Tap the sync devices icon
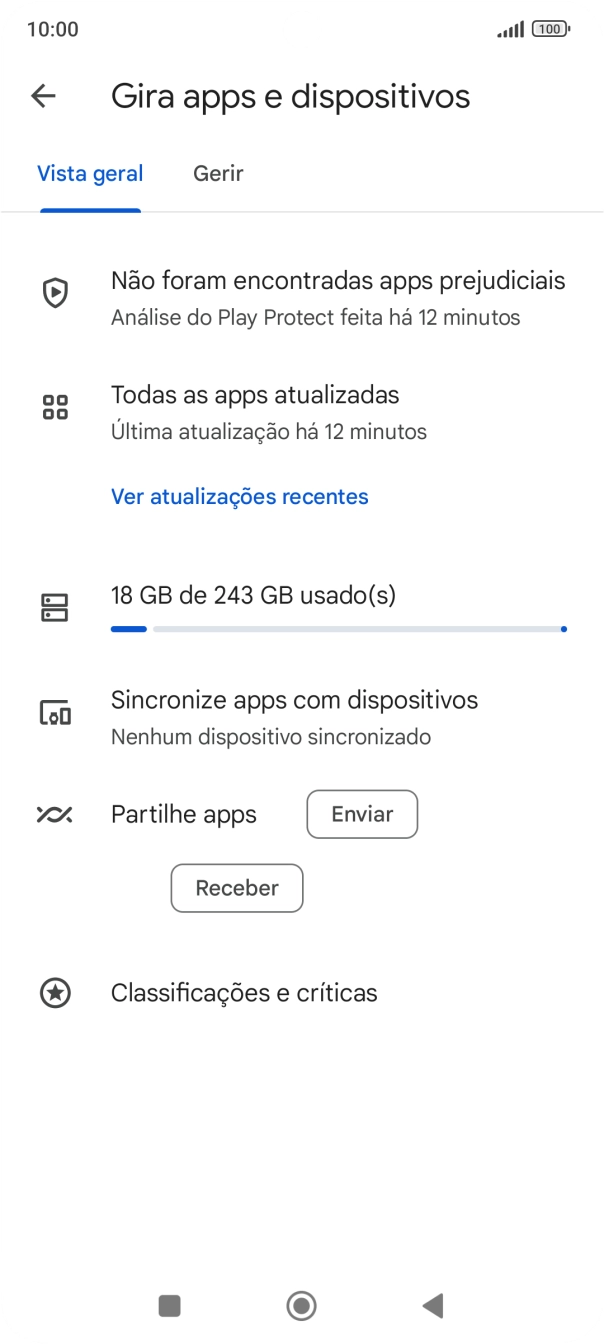 tap(55, 713)
